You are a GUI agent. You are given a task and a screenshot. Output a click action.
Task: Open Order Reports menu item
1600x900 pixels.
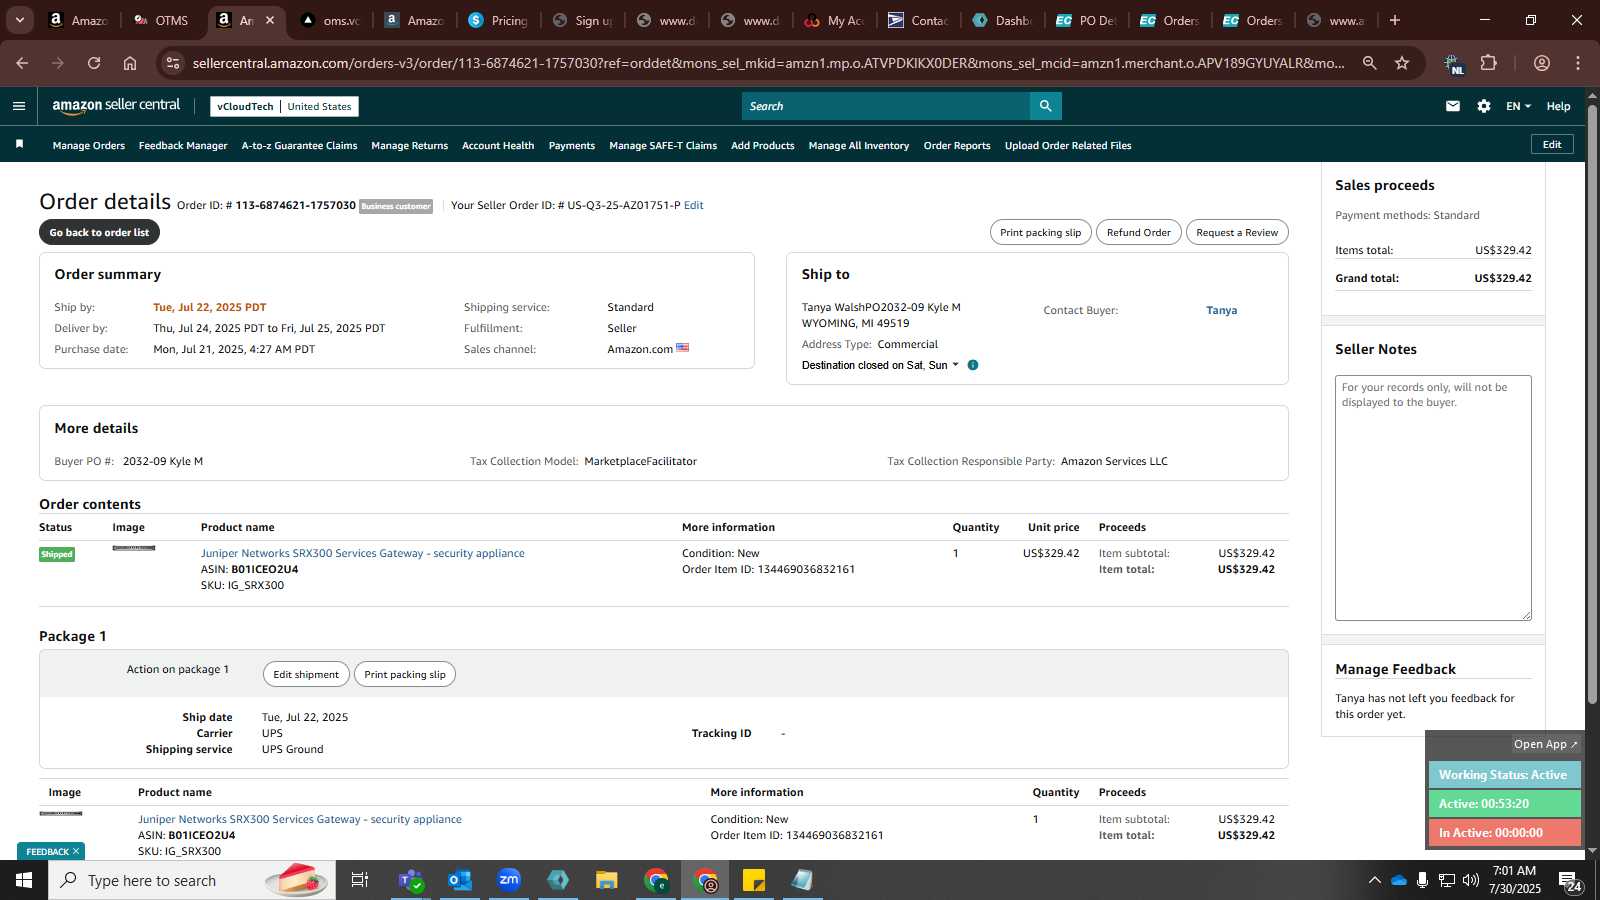957,146
